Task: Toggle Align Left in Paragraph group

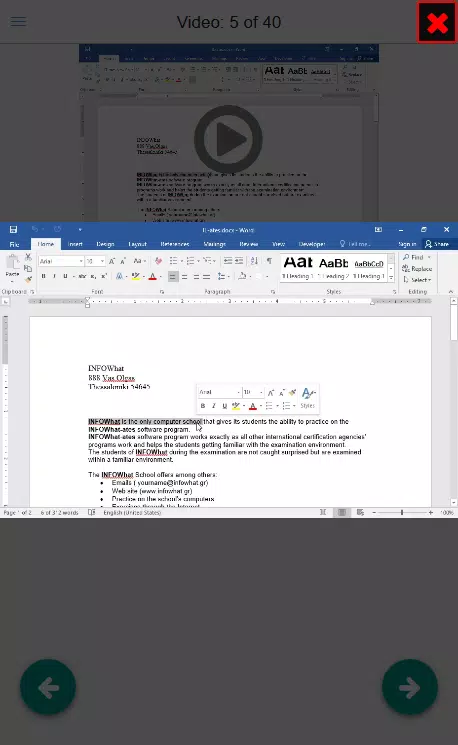Action: (173, 276)
